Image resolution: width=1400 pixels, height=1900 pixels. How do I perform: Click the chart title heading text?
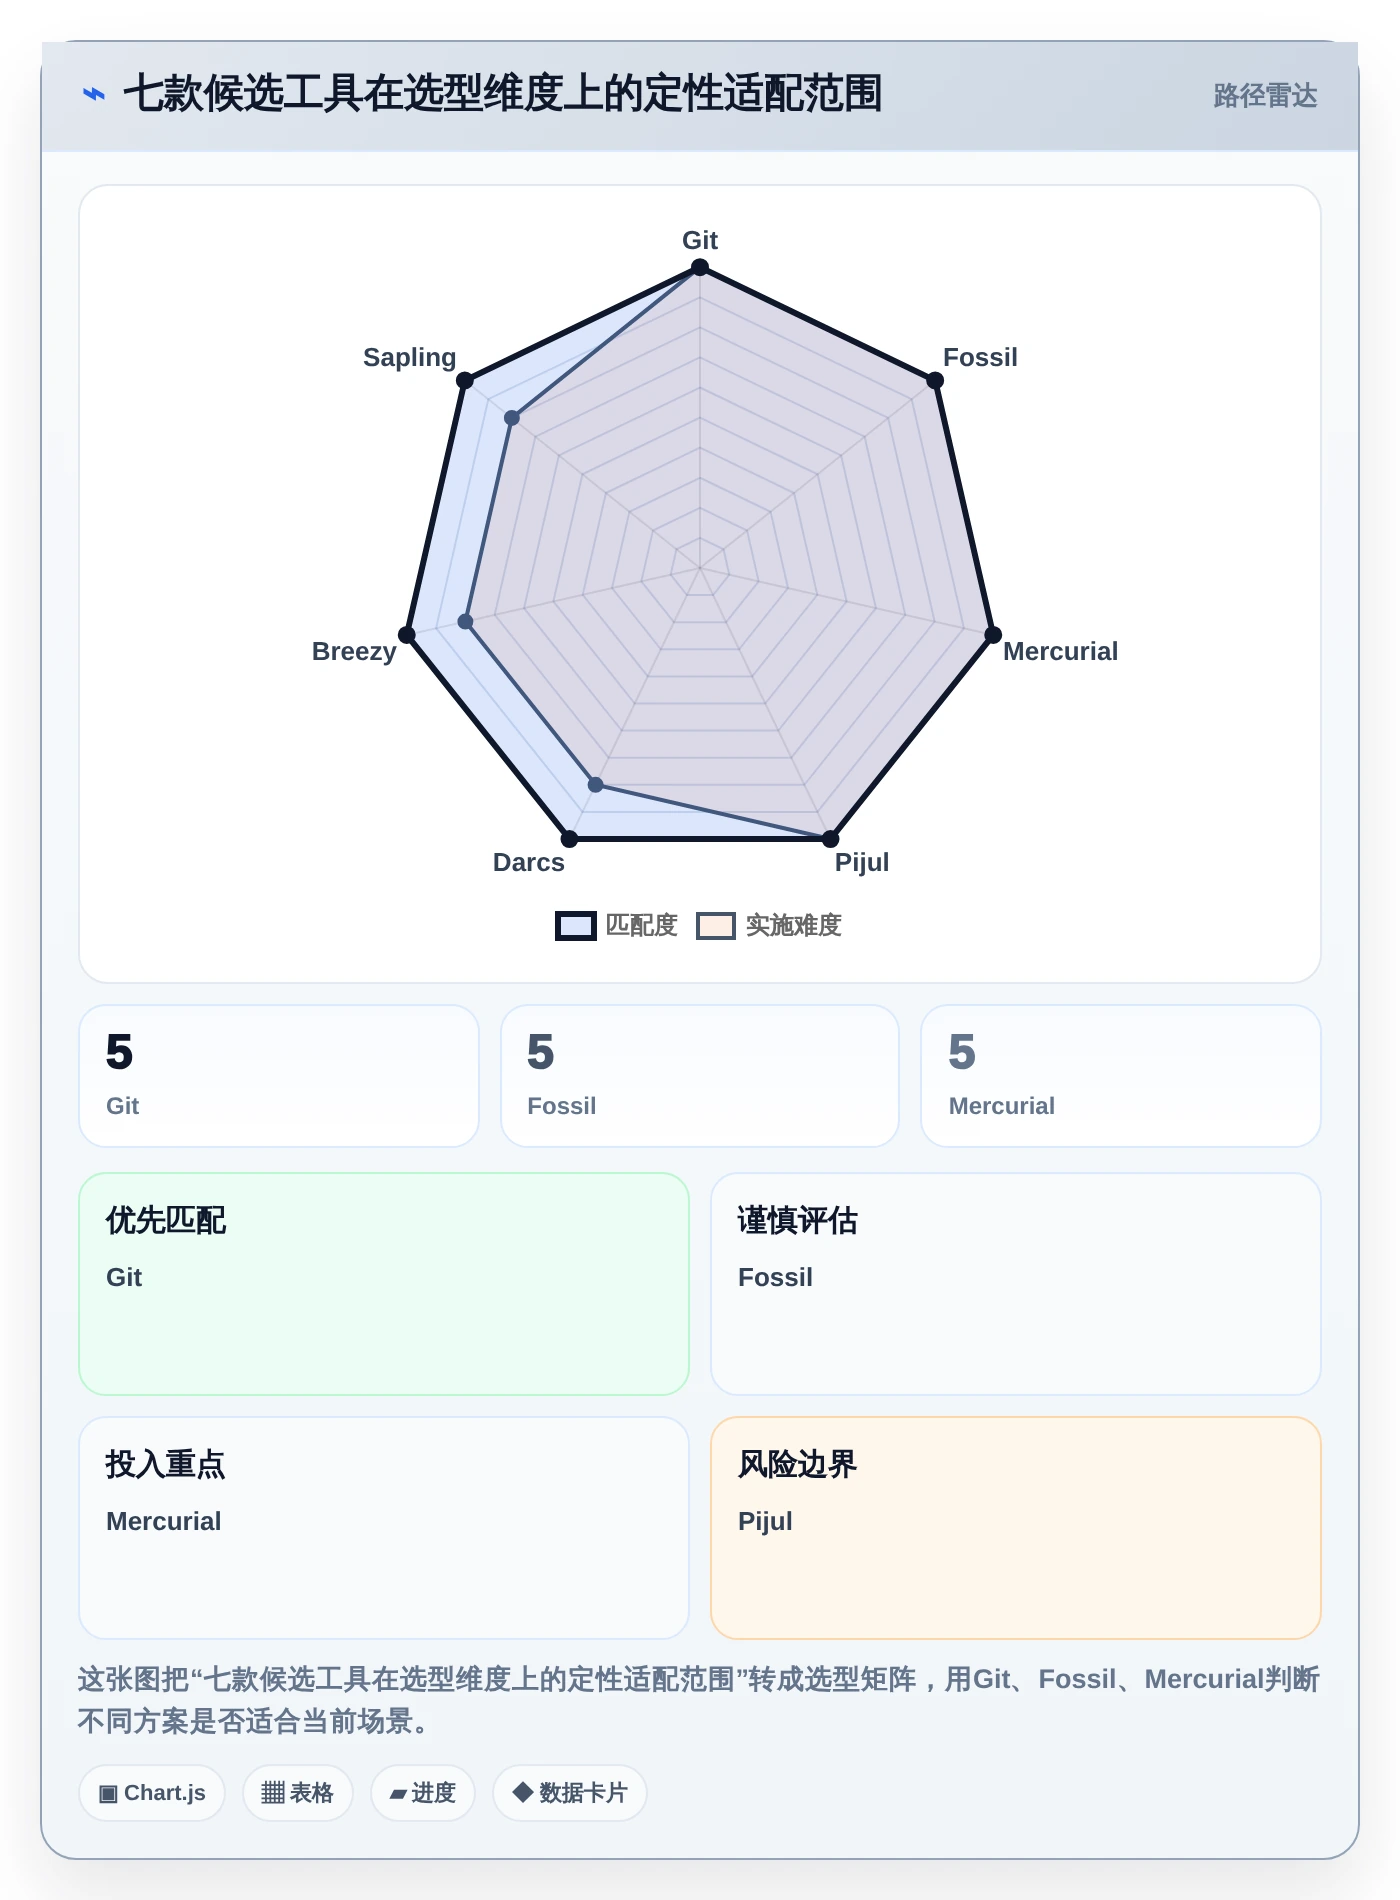(x=503, y=94)
